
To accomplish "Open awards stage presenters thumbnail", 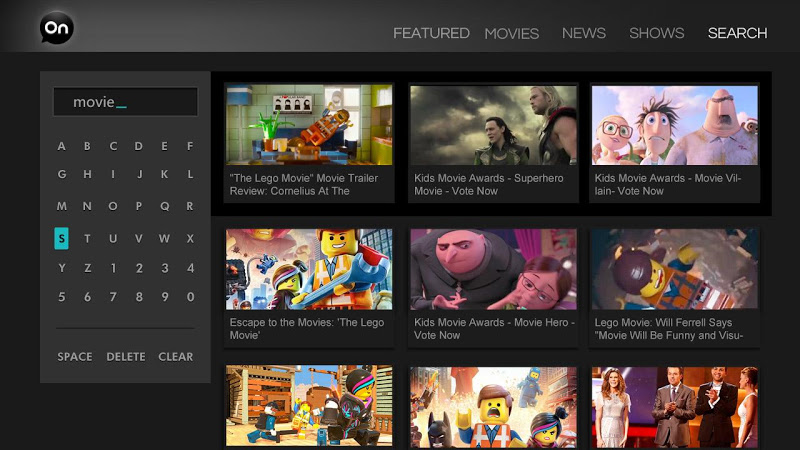I will [x=674, y=407].
